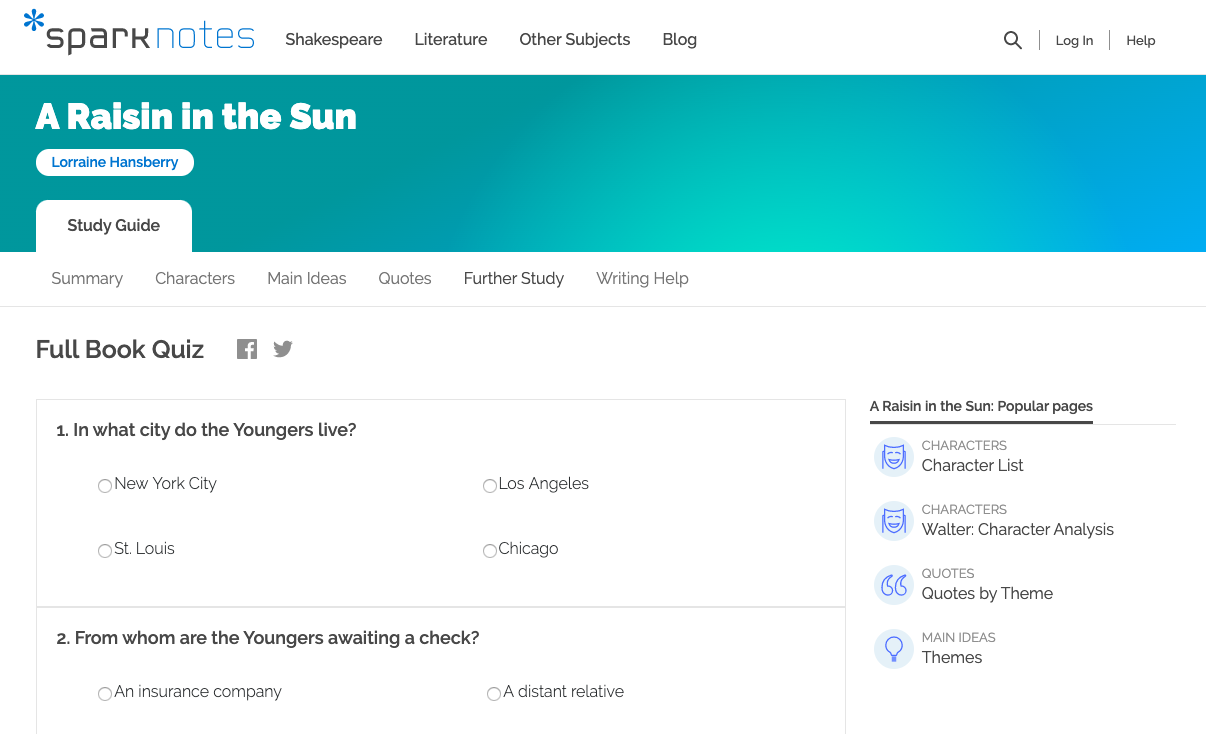This screenshot has width=1206, height=734.
Task: Open the Walter: Character Analysis page
Action: point(1017,529)
